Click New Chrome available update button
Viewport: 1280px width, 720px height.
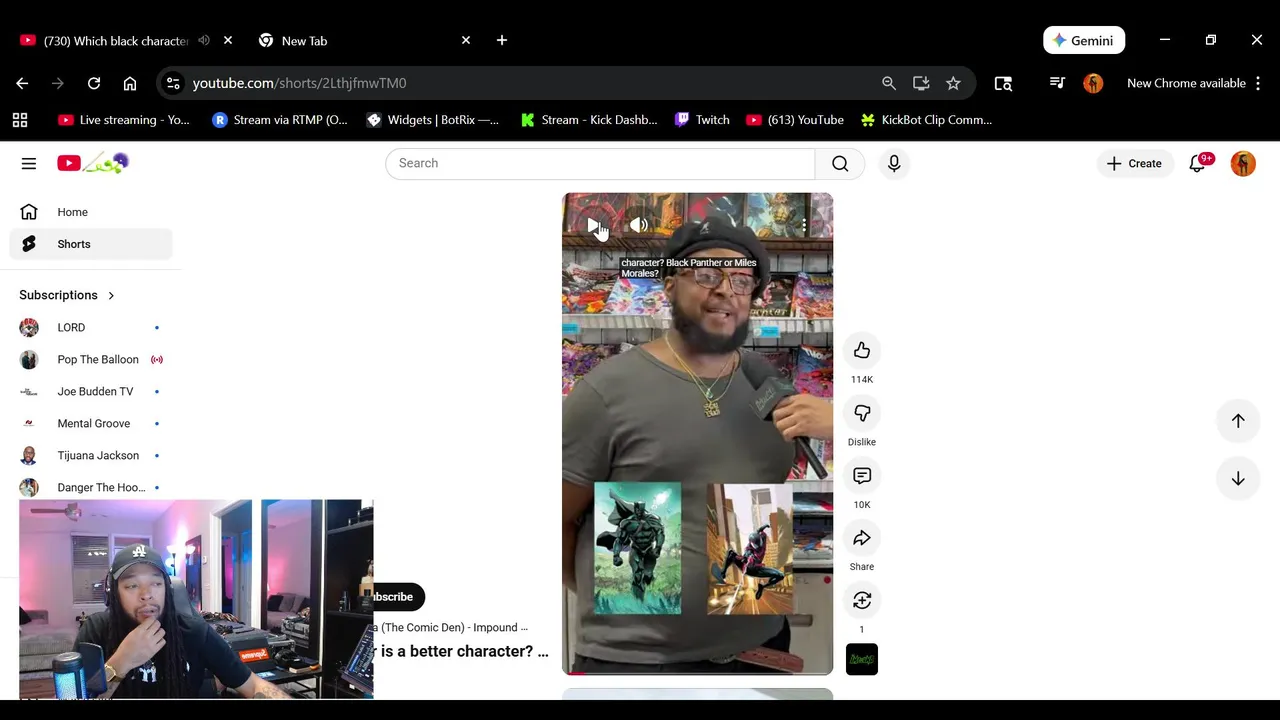coord(1194,83)
